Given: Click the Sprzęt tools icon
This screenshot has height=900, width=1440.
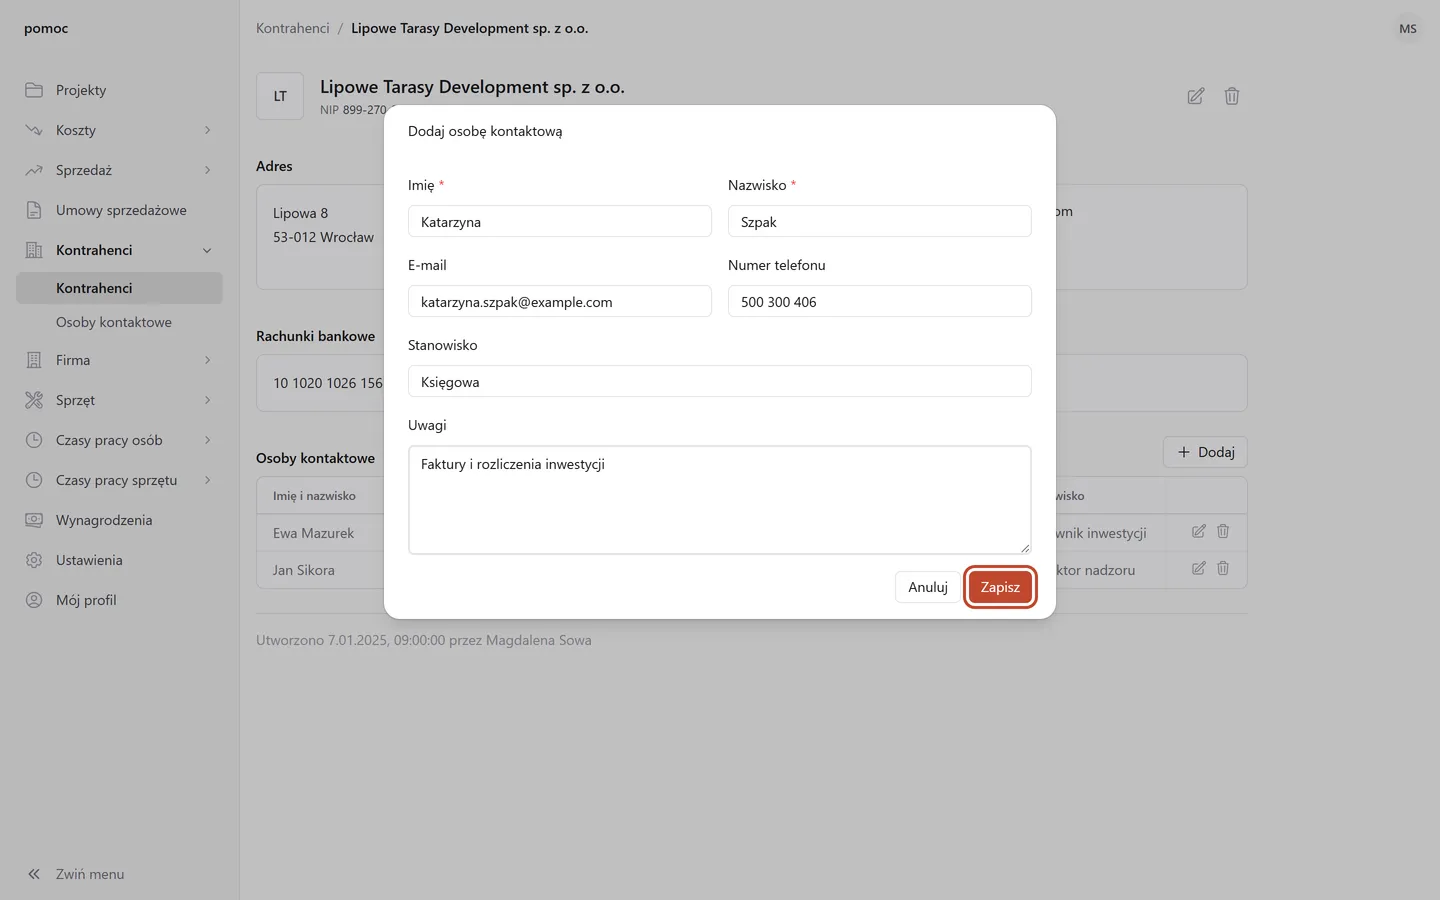Looking at the screenshot, I should [34, 400].
